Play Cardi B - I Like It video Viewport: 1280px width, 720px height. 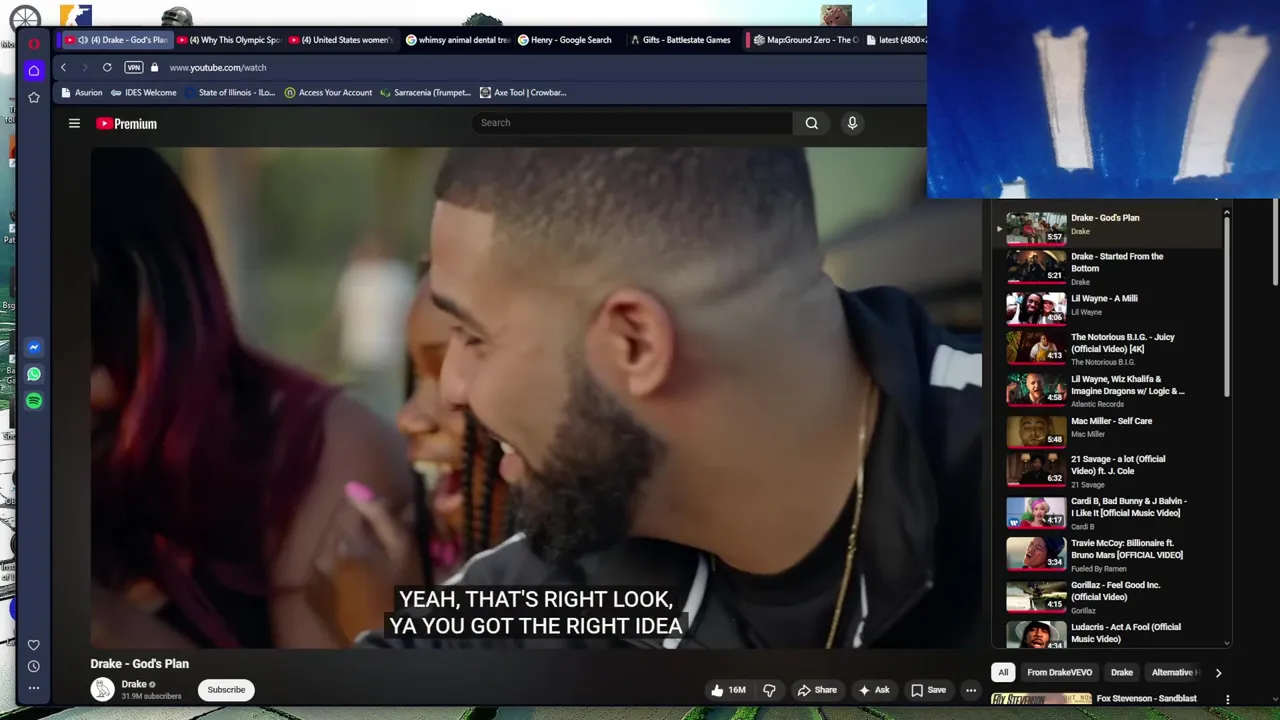[1109, 512]
